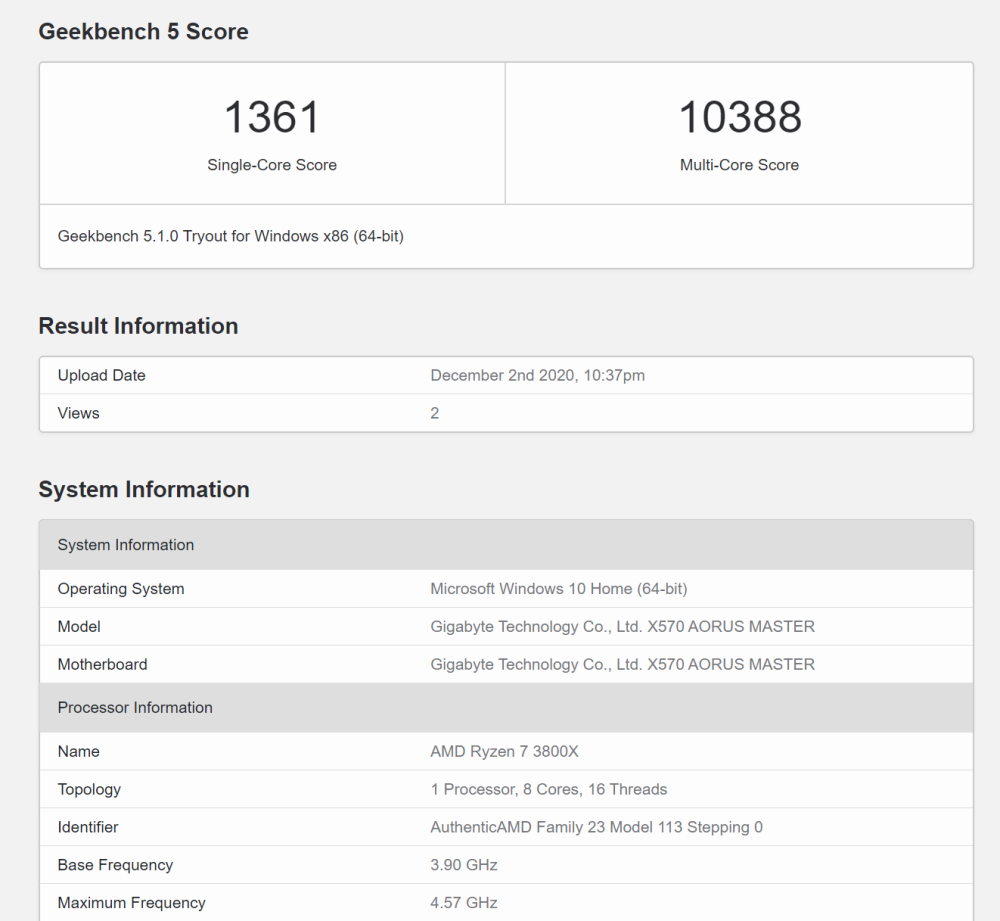This screenshot has height=921, width=1000.
Task: Select the X570 AORUS MASTER value in Model row
Action: pos(622,626)
